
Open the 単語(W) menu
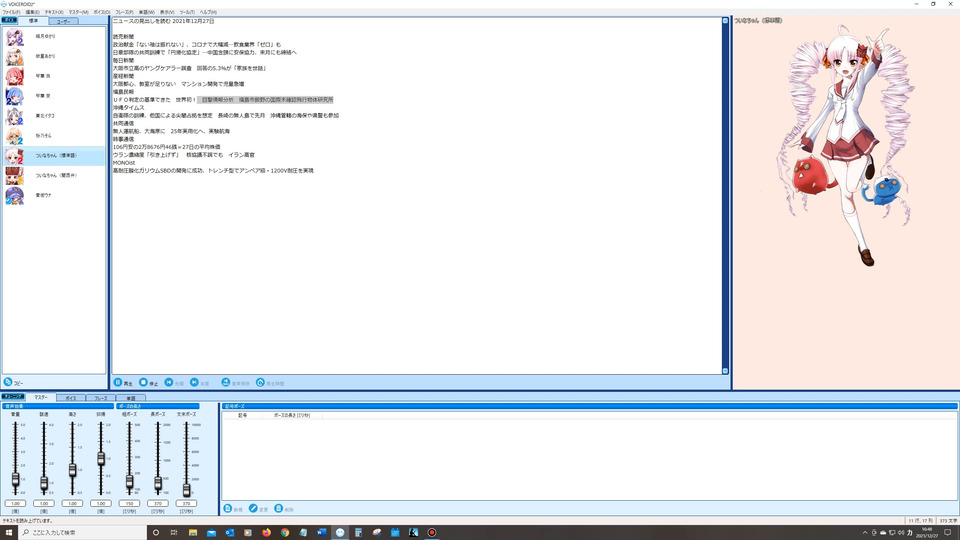tap(146, 12)
